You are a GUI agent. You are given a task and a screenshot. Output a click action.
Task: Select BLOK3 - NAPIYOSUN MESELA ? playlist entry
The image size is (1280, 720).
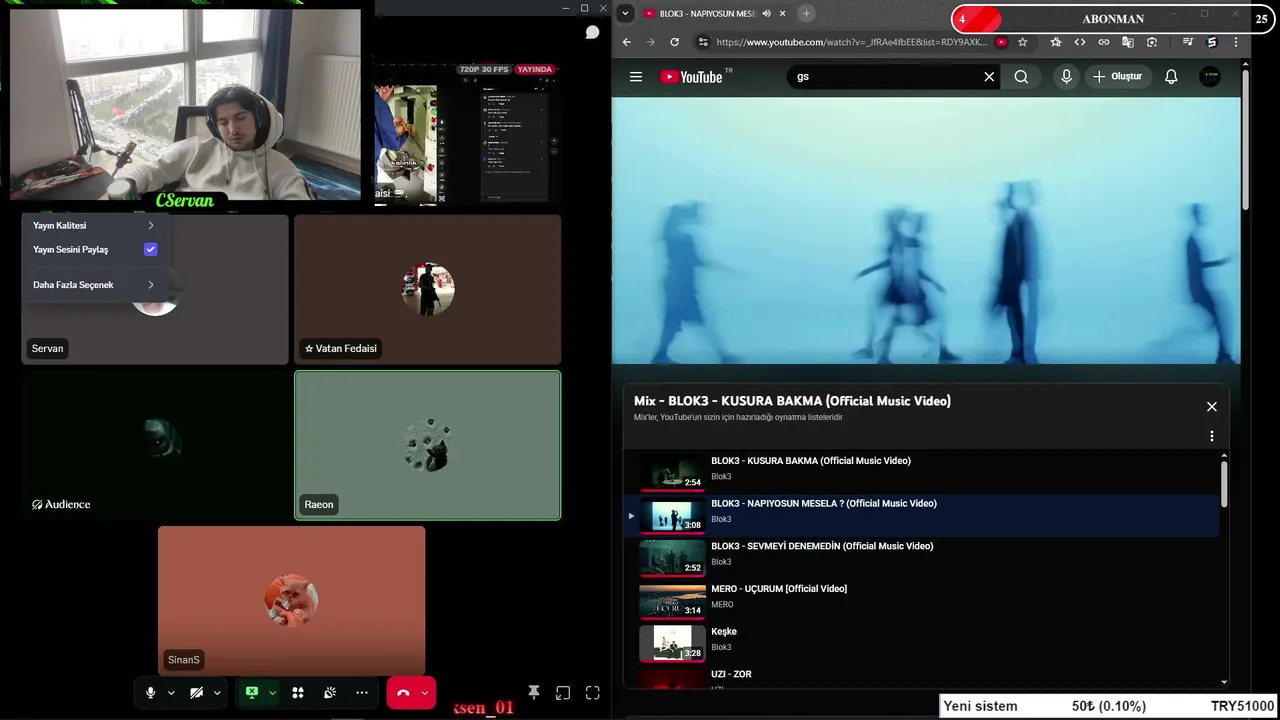tap(920, 514)
